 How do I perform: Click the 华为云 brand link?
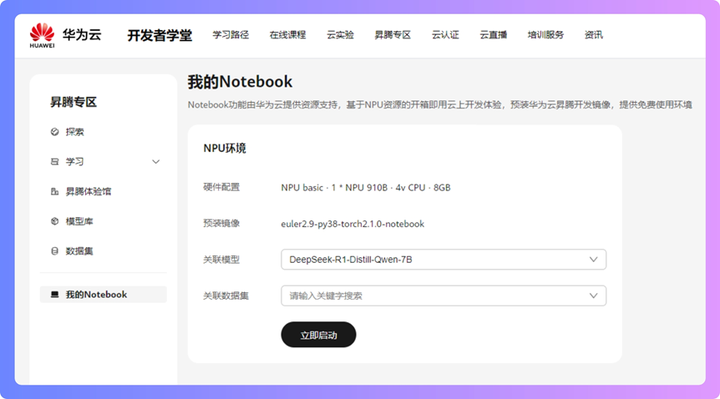[82, 34]
